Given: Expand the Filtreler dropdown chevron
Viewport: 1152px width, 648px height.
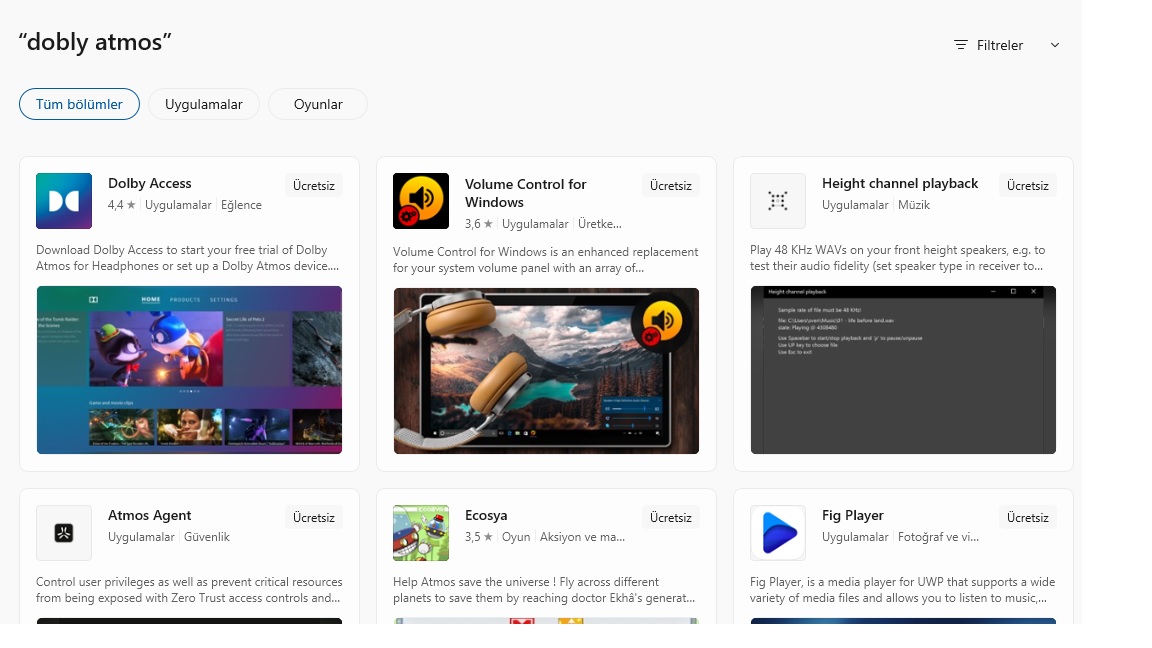Looking at the screenshot, I should pyautogui.click(x=1055, y=45).
